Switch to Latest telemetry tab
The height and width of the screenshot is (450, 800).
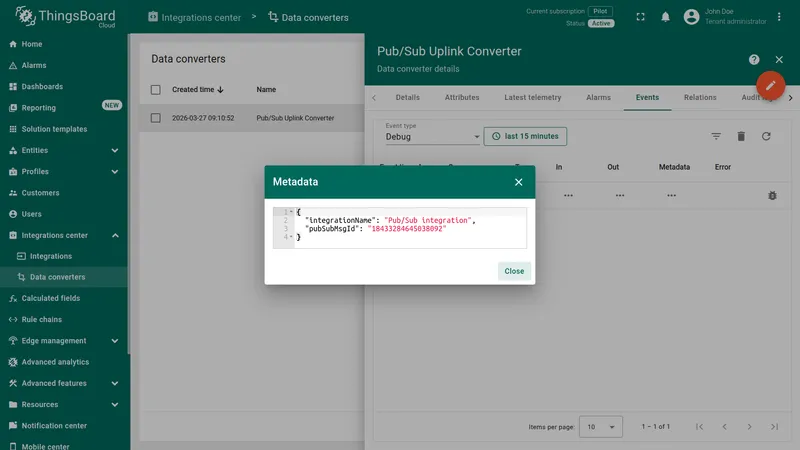click(533, 97)
